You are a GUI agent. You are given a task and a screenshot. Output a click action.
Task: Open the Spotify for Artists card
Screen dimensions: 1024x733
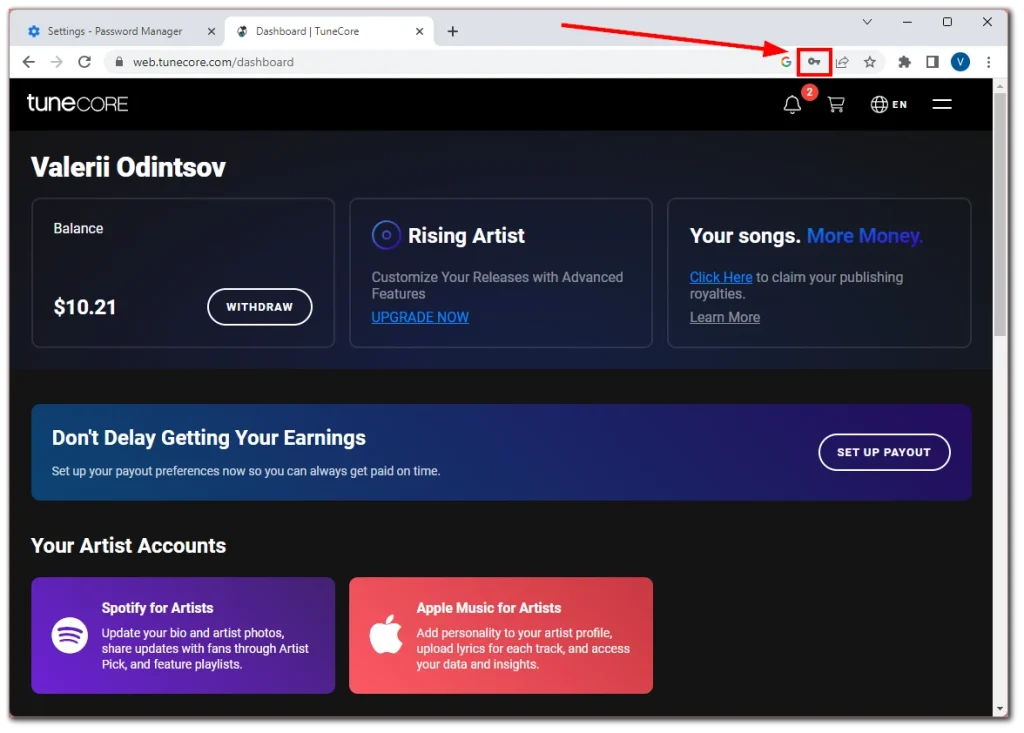(x=183, y=635)
